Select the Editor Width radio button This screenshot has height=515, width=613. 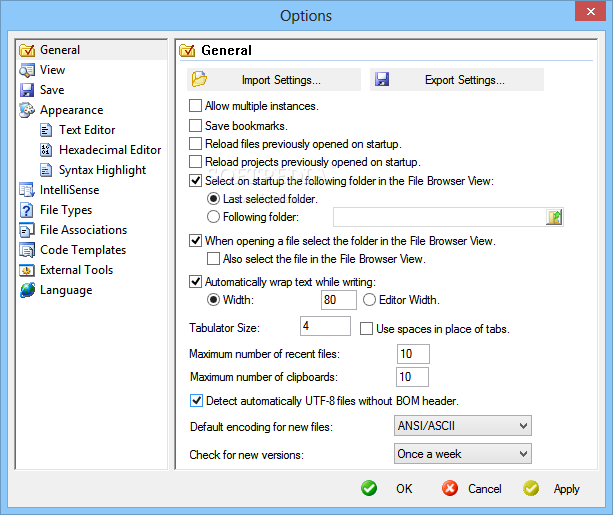[369, 300]
